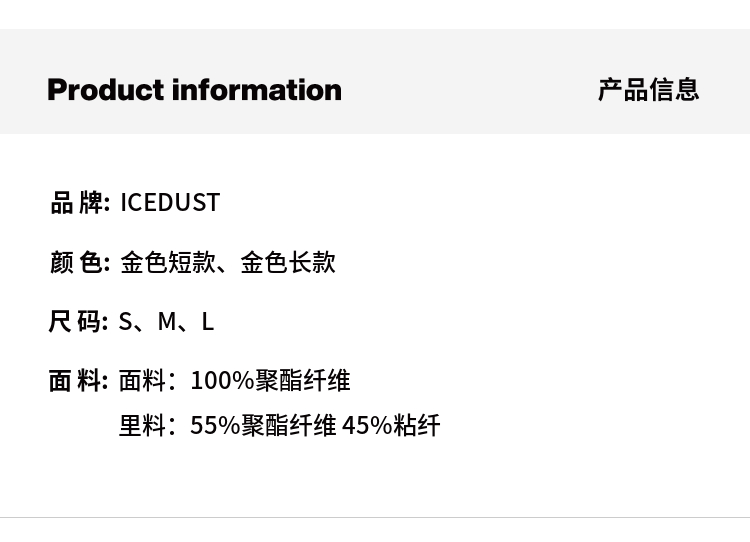750x542 pixels.
Task: Select the ICEDUST brand name
Action: [x=170, y=203]
